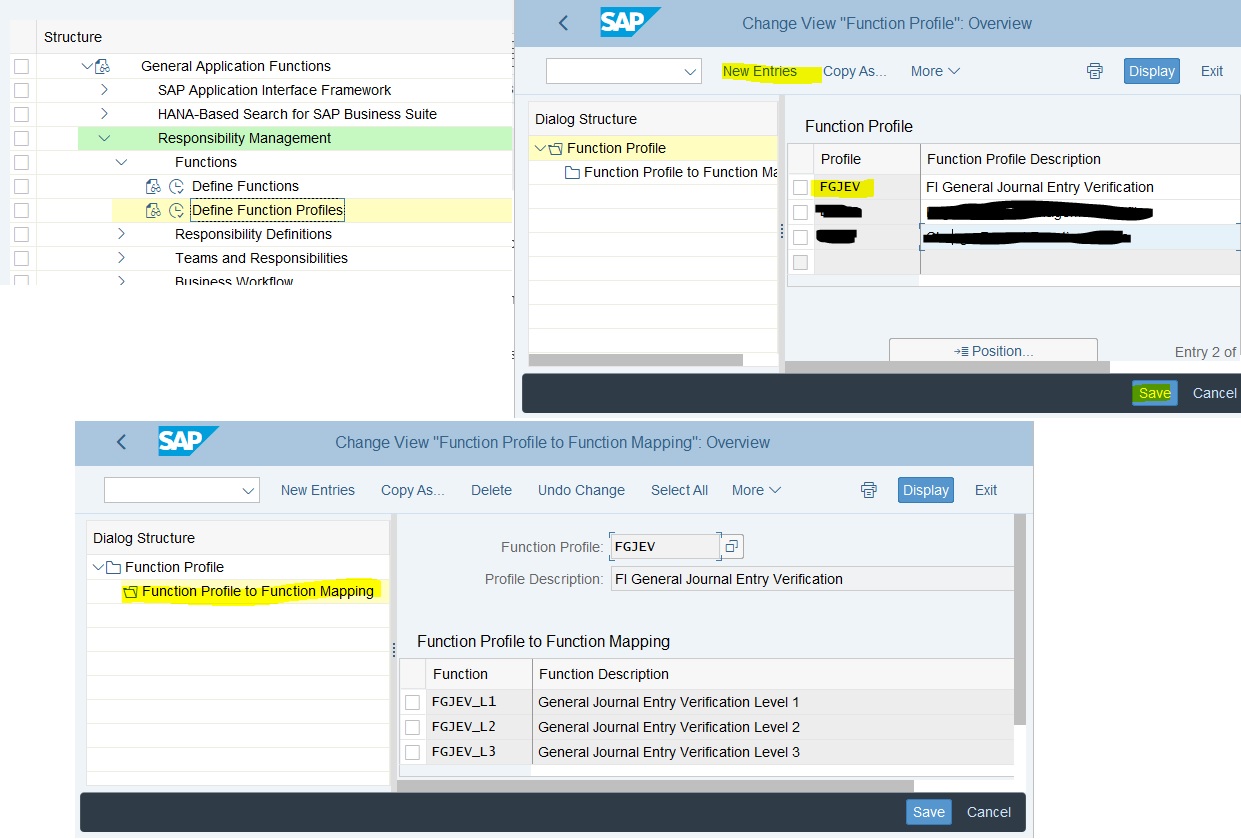Screen dimensions: 1241x839
Task: Check the FGJEV_L1 function row checkbox
Action: (412, 702)
